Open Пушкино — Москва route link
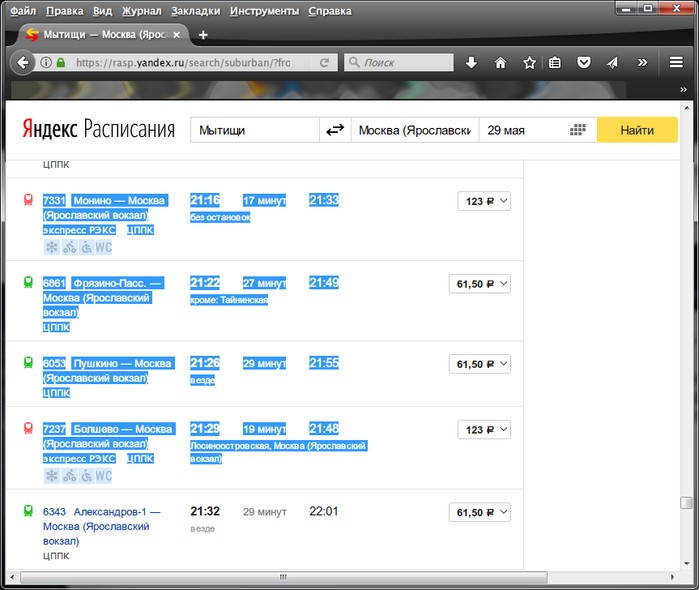 tap(109, 371)
